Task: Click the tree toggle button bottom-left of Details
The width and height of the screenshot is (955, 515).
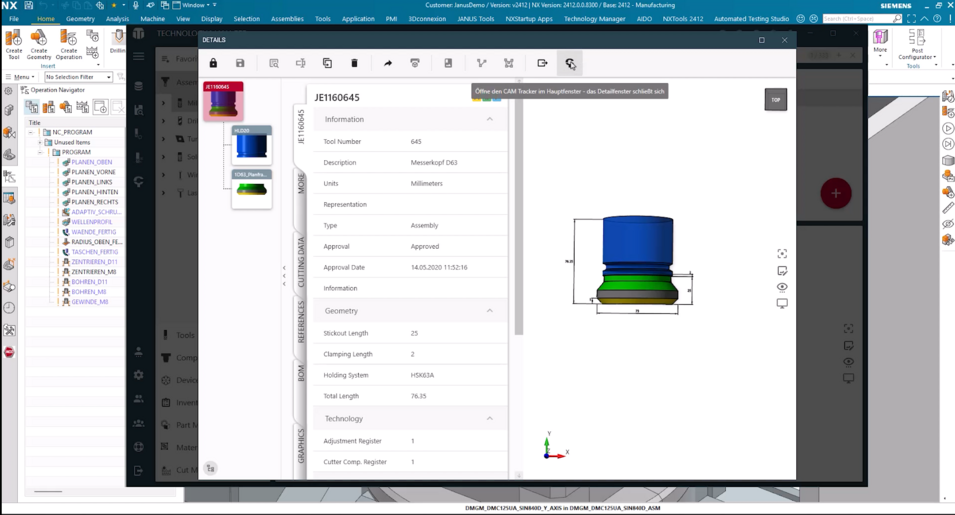Action: coord(210,468)
